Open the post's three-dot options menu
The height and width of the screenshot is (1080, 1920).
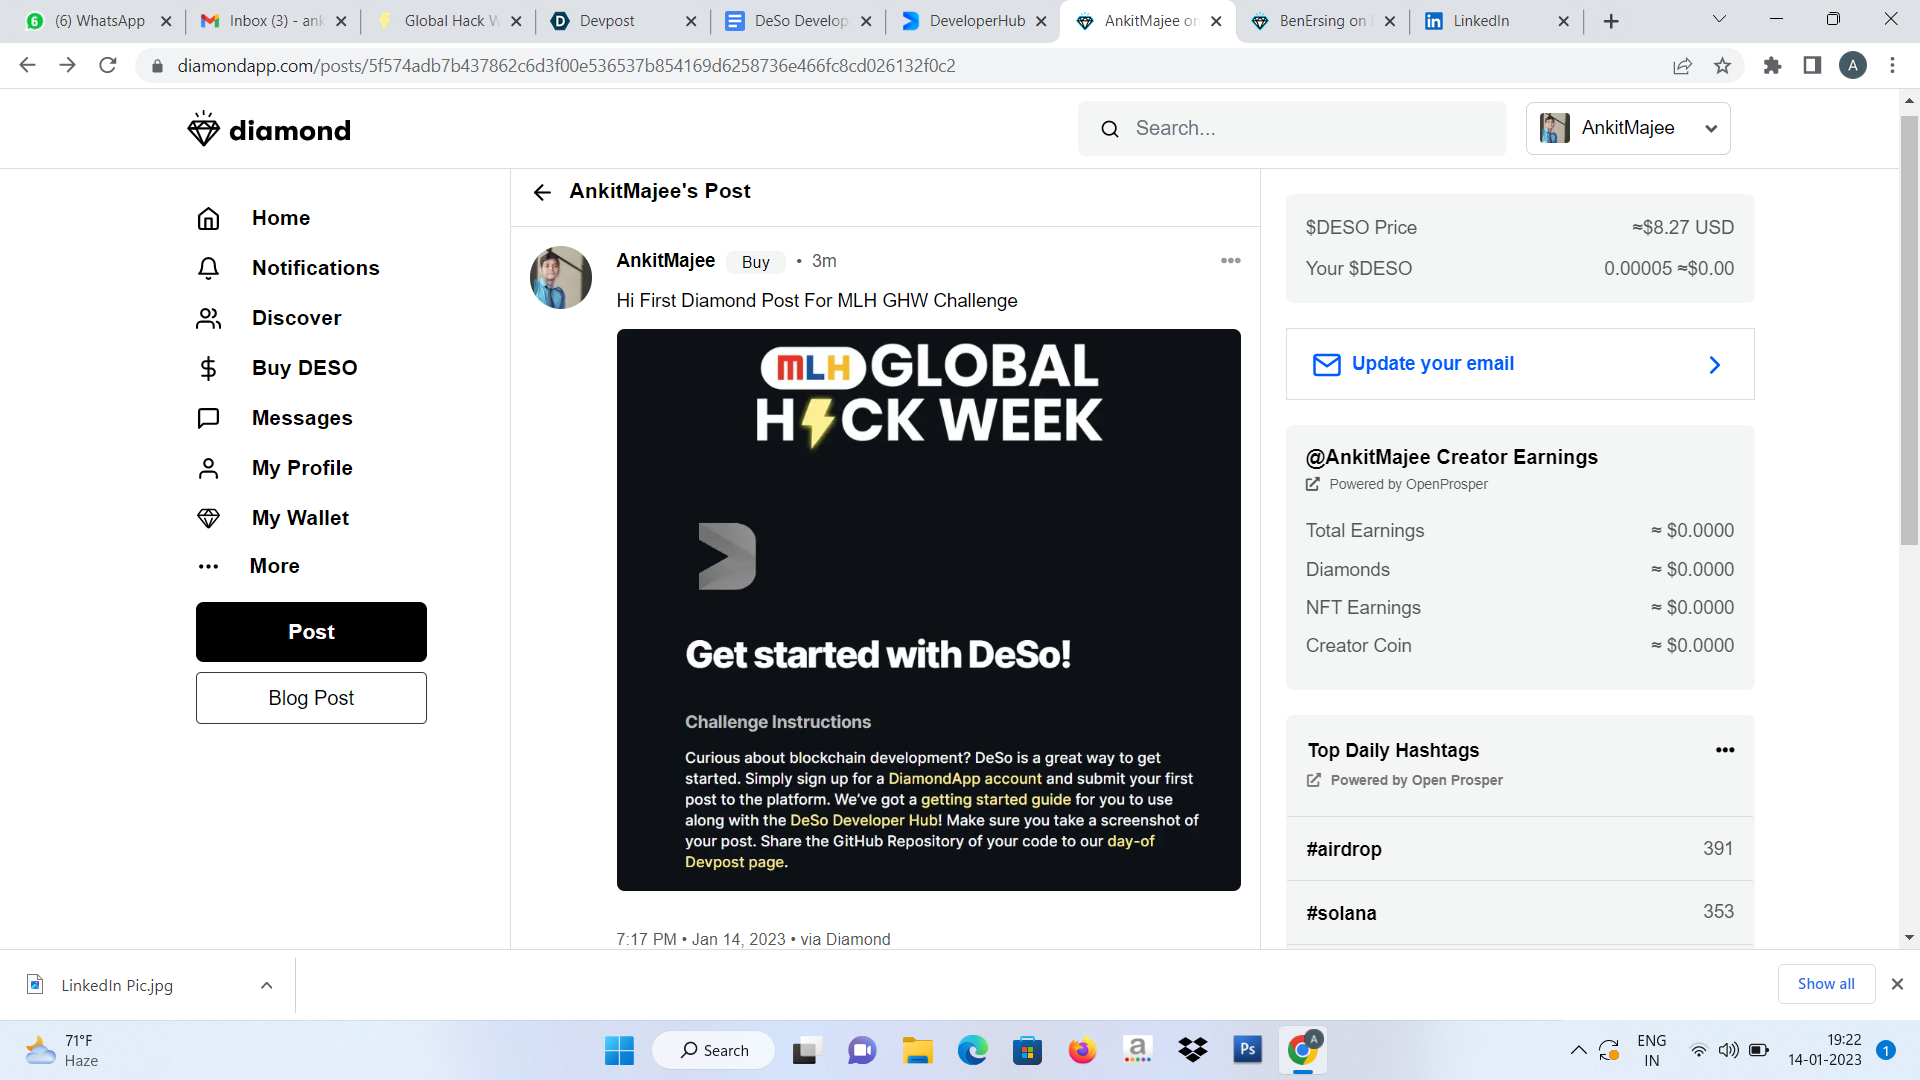point(1230,261)
